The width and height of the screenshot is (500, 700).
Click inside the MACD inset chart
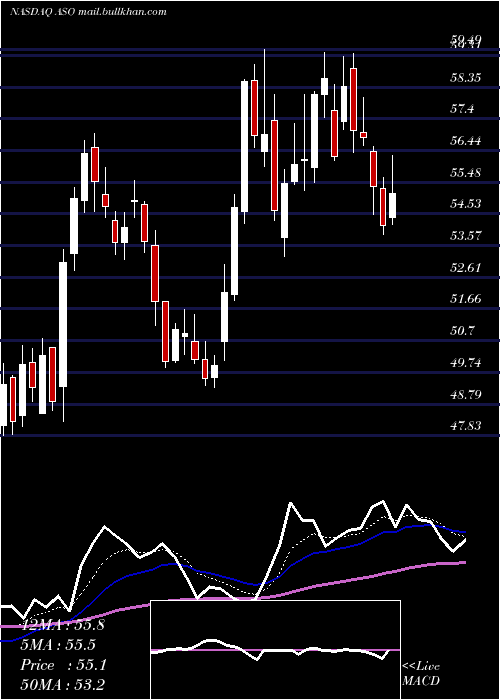click(275, 650)
